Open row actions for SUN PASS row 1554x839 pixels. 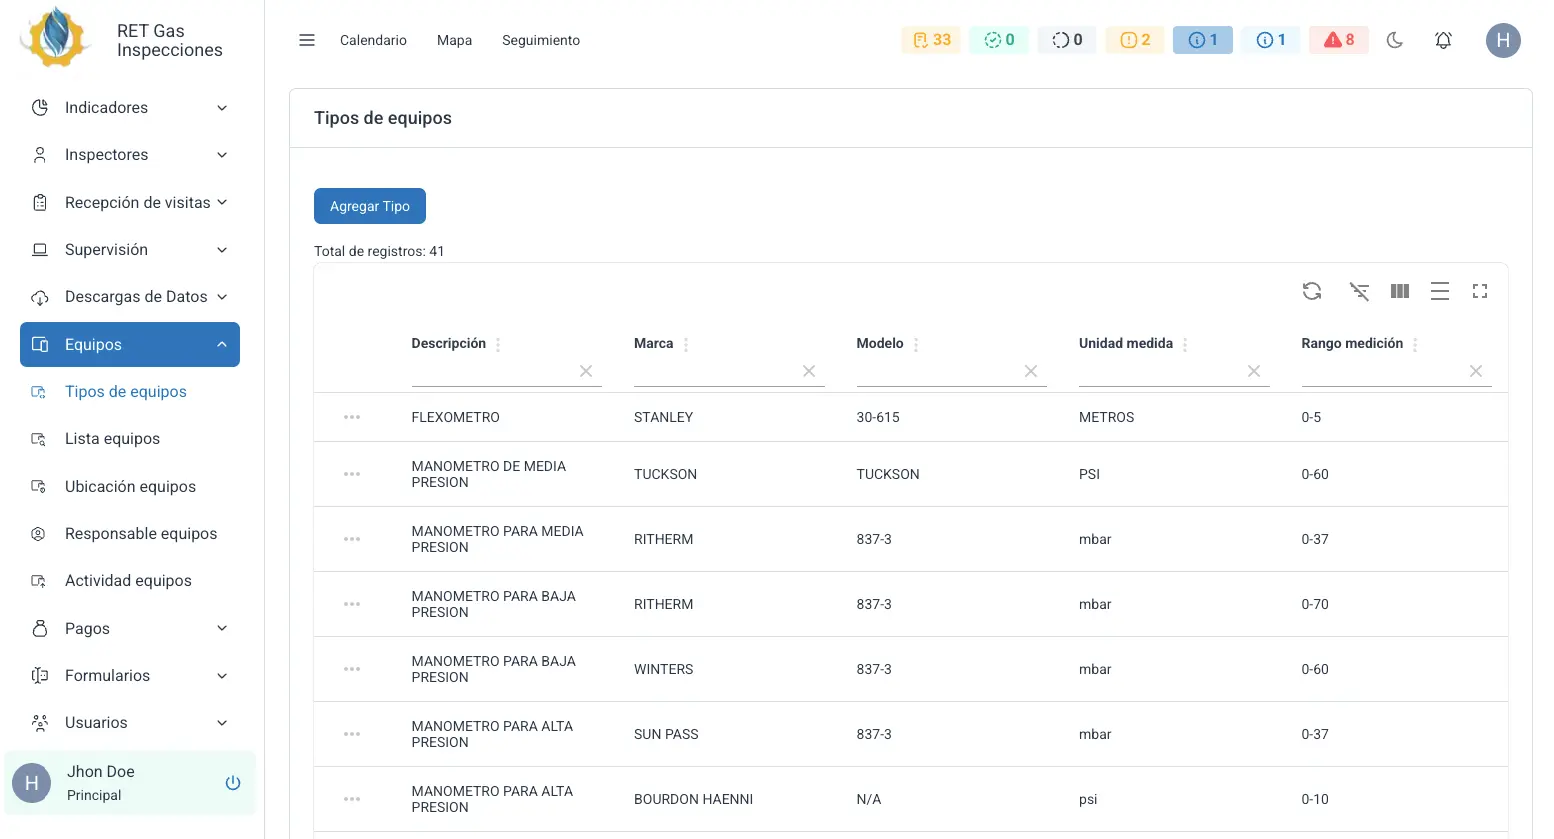click(352, 734)
